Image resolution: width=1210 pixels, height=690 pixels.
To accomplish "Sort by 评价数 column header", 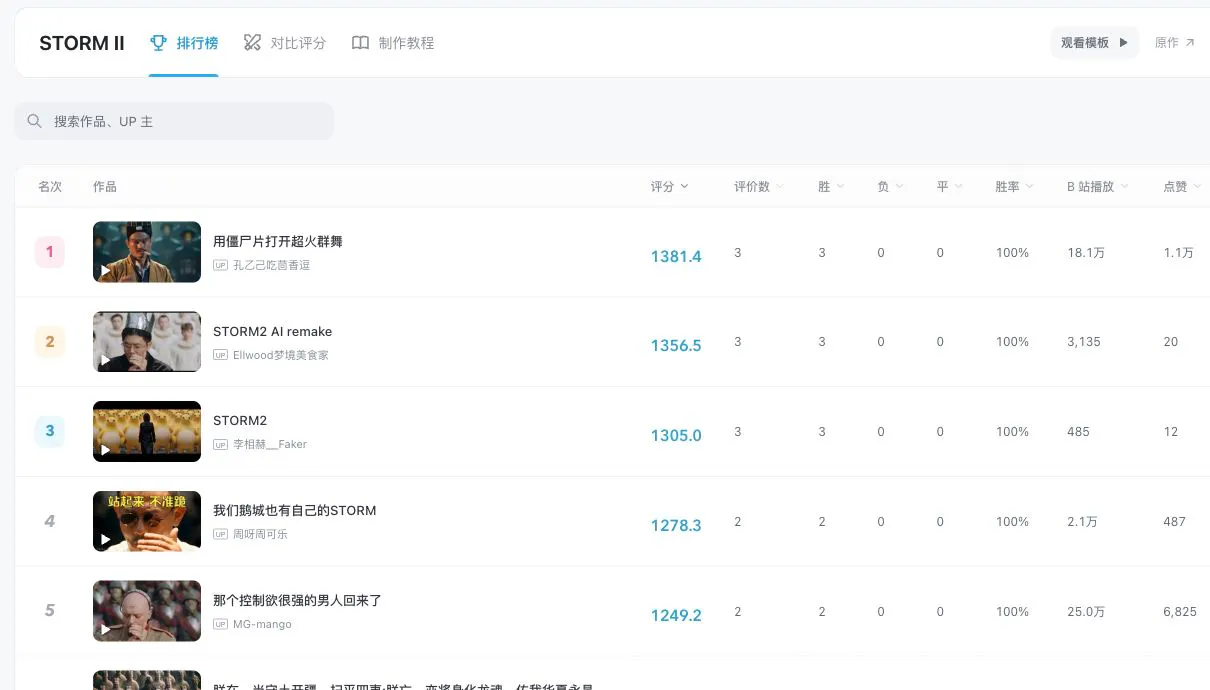I will point(759,187).
